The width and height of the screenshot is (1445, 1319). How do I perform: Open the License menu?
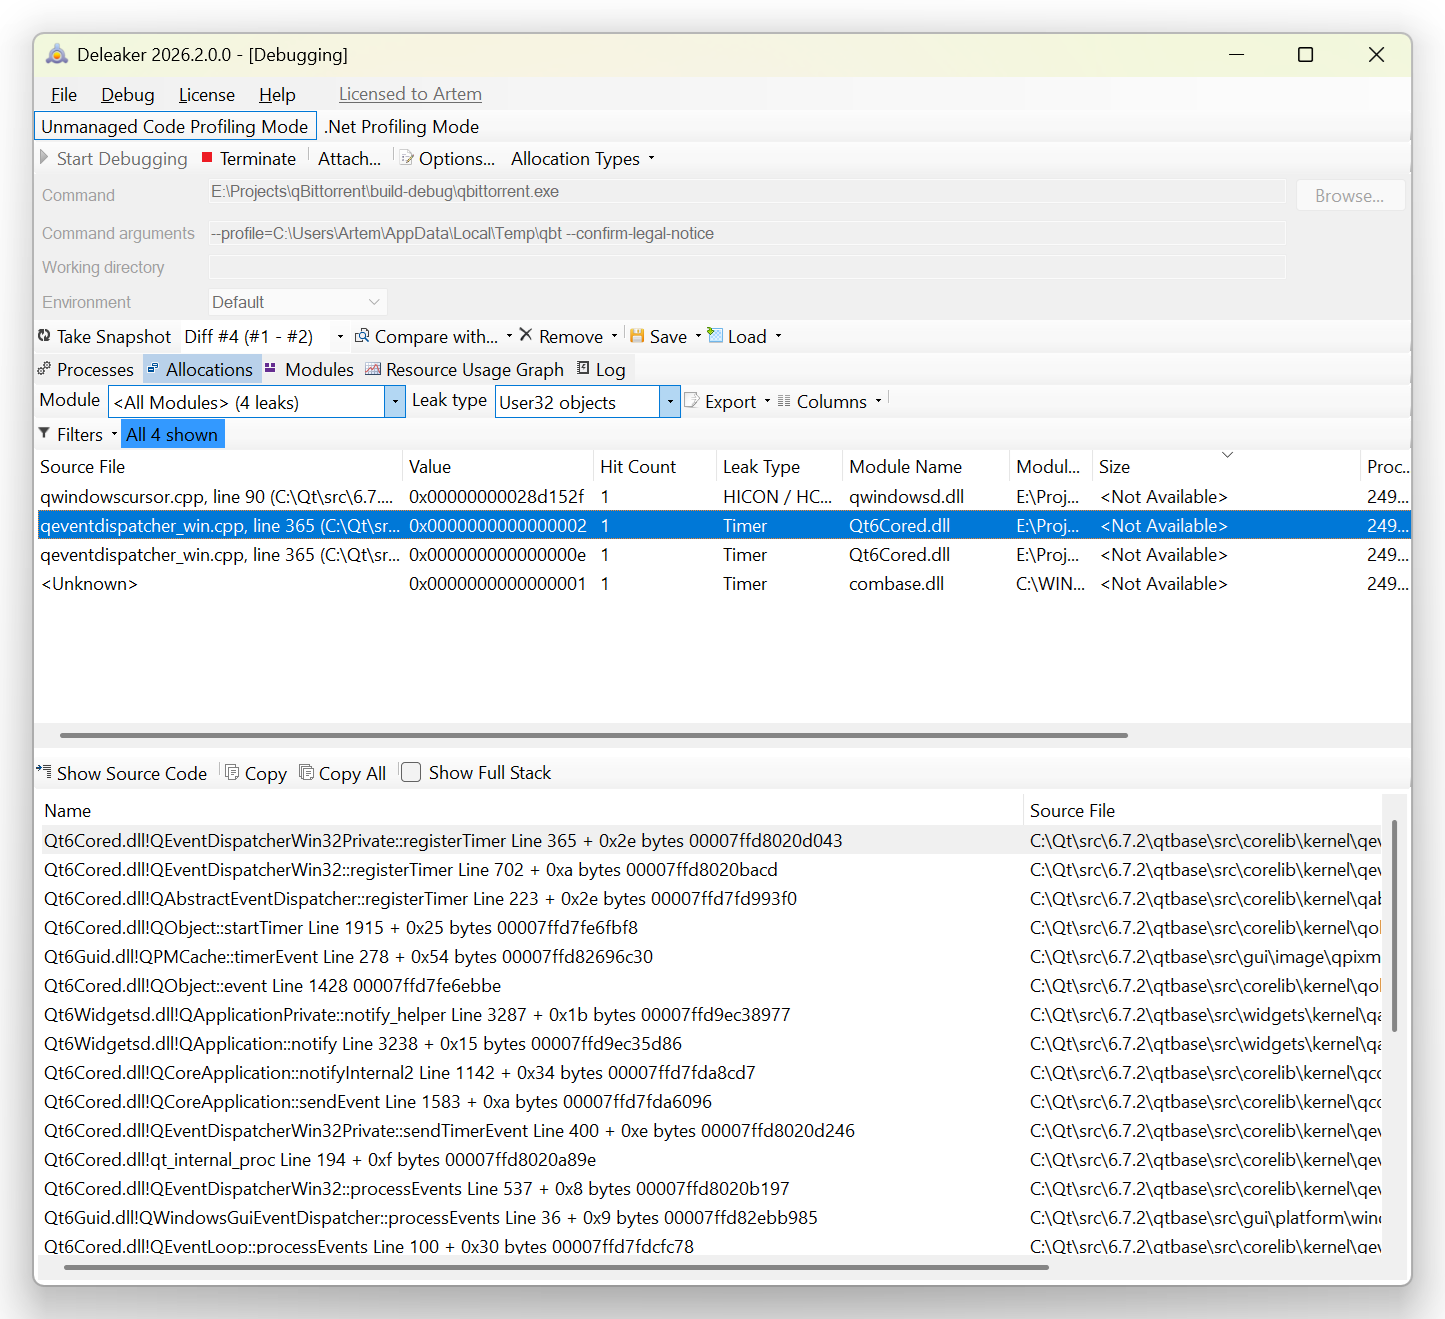pos(207,94)
